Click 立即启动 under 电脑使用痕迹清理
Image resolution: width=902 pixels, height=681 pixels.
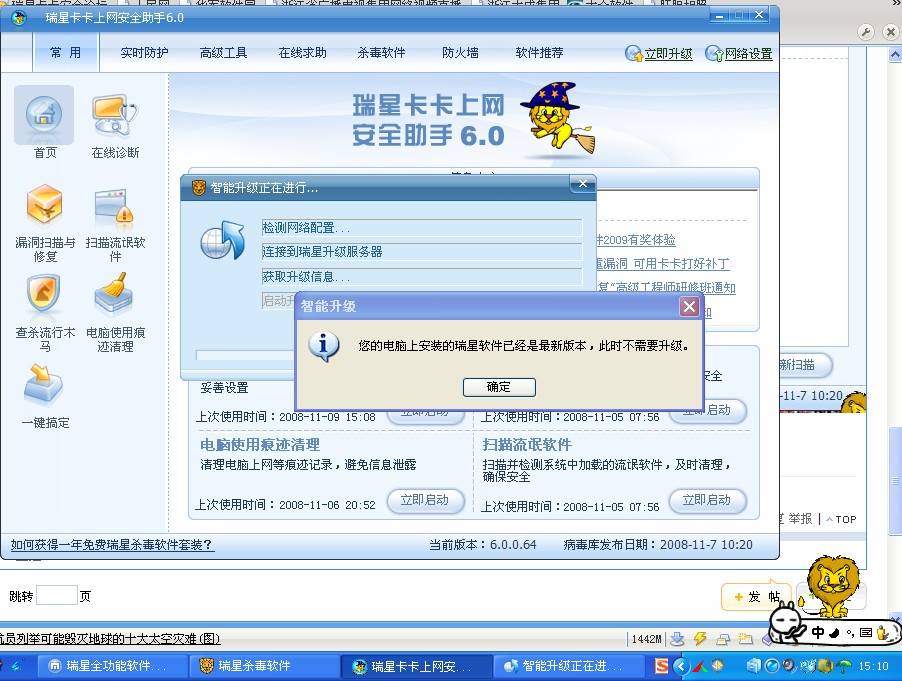click(x=425, y=500)
